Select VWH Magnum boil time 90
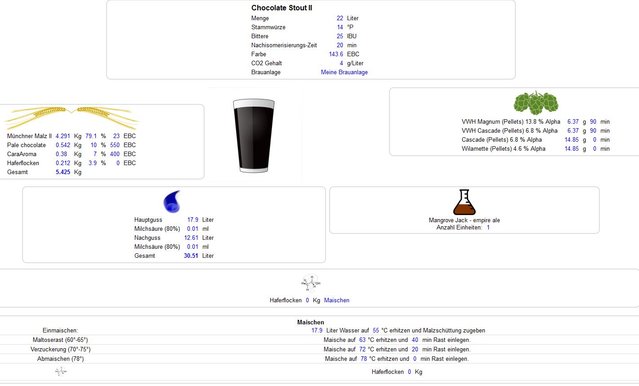Image resolution: width=639 pixels, height=386 pixels. pyautogui.click(x=593, y=121)
